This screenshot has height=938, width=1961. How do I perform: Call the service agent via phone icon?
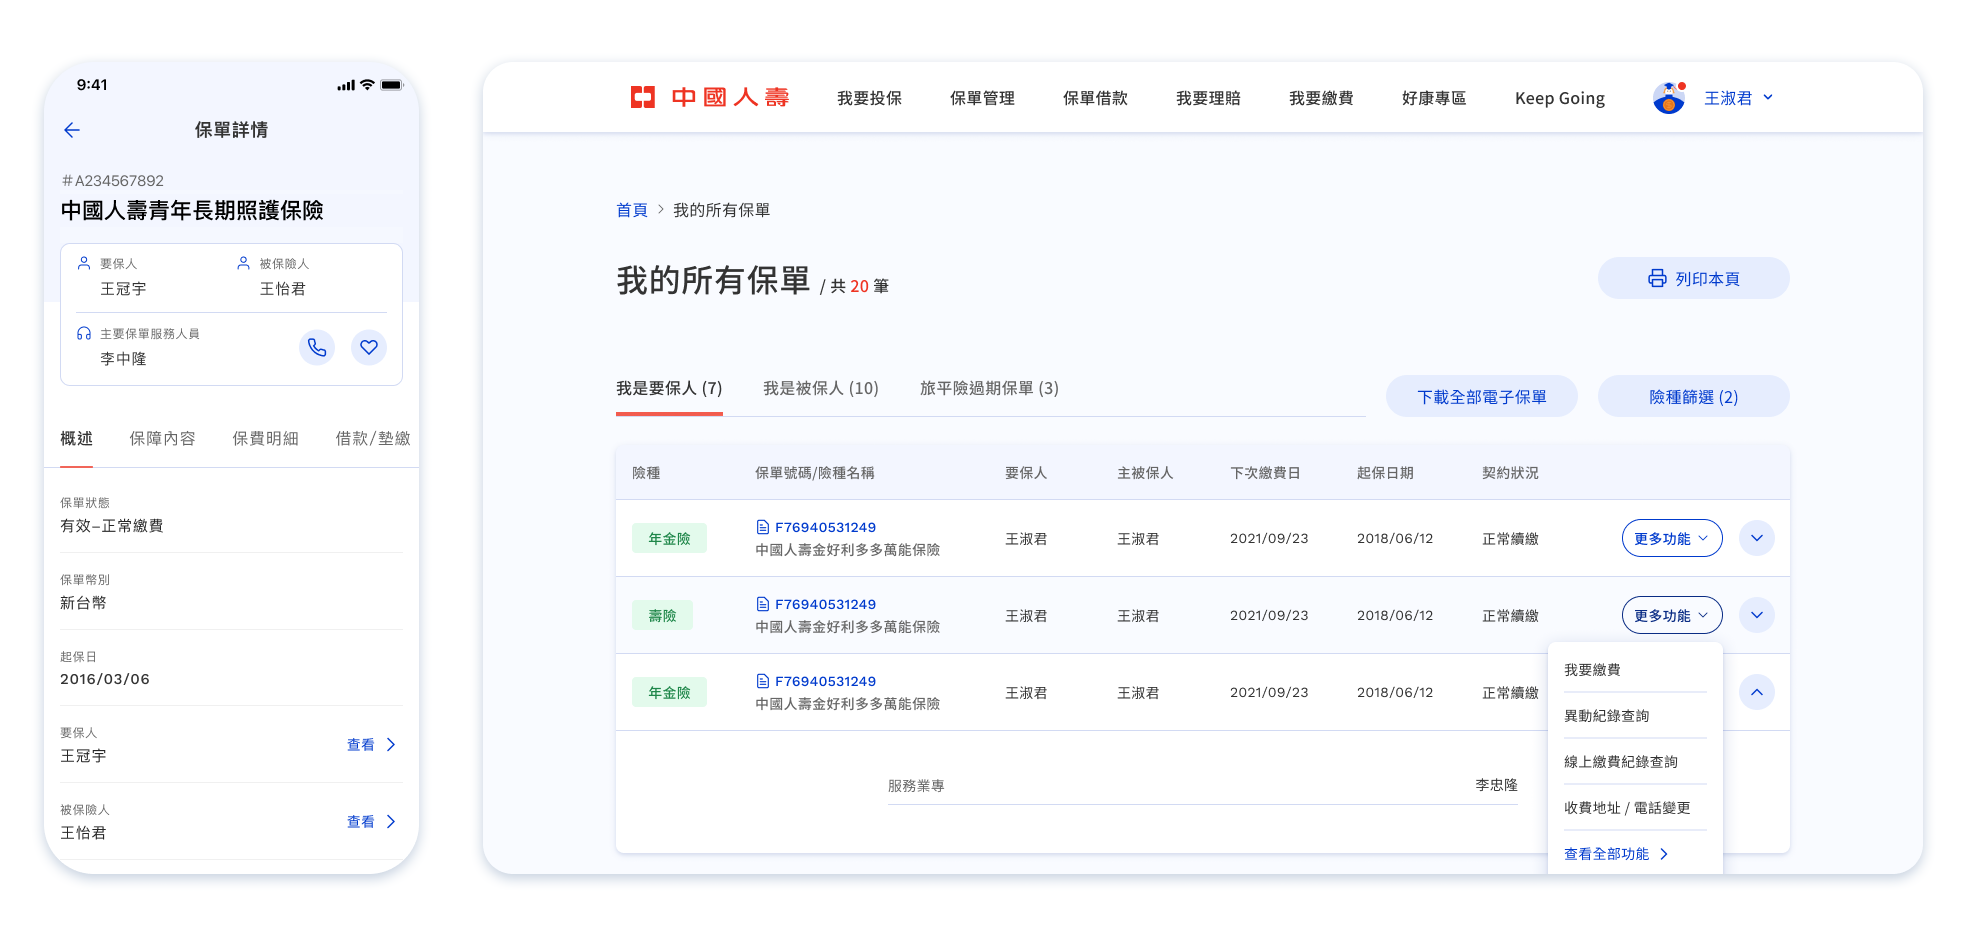click(x=317, y=347)
